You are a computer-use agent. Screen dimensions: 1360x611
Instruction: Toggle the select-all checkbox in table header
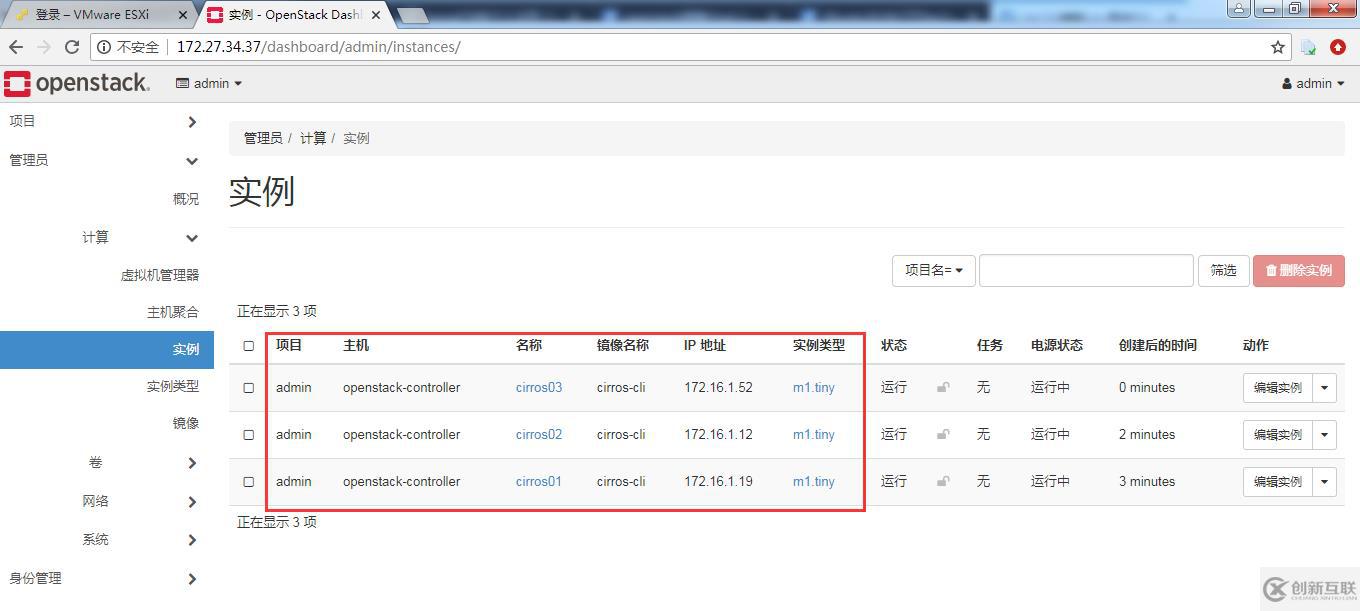[248, 345]
